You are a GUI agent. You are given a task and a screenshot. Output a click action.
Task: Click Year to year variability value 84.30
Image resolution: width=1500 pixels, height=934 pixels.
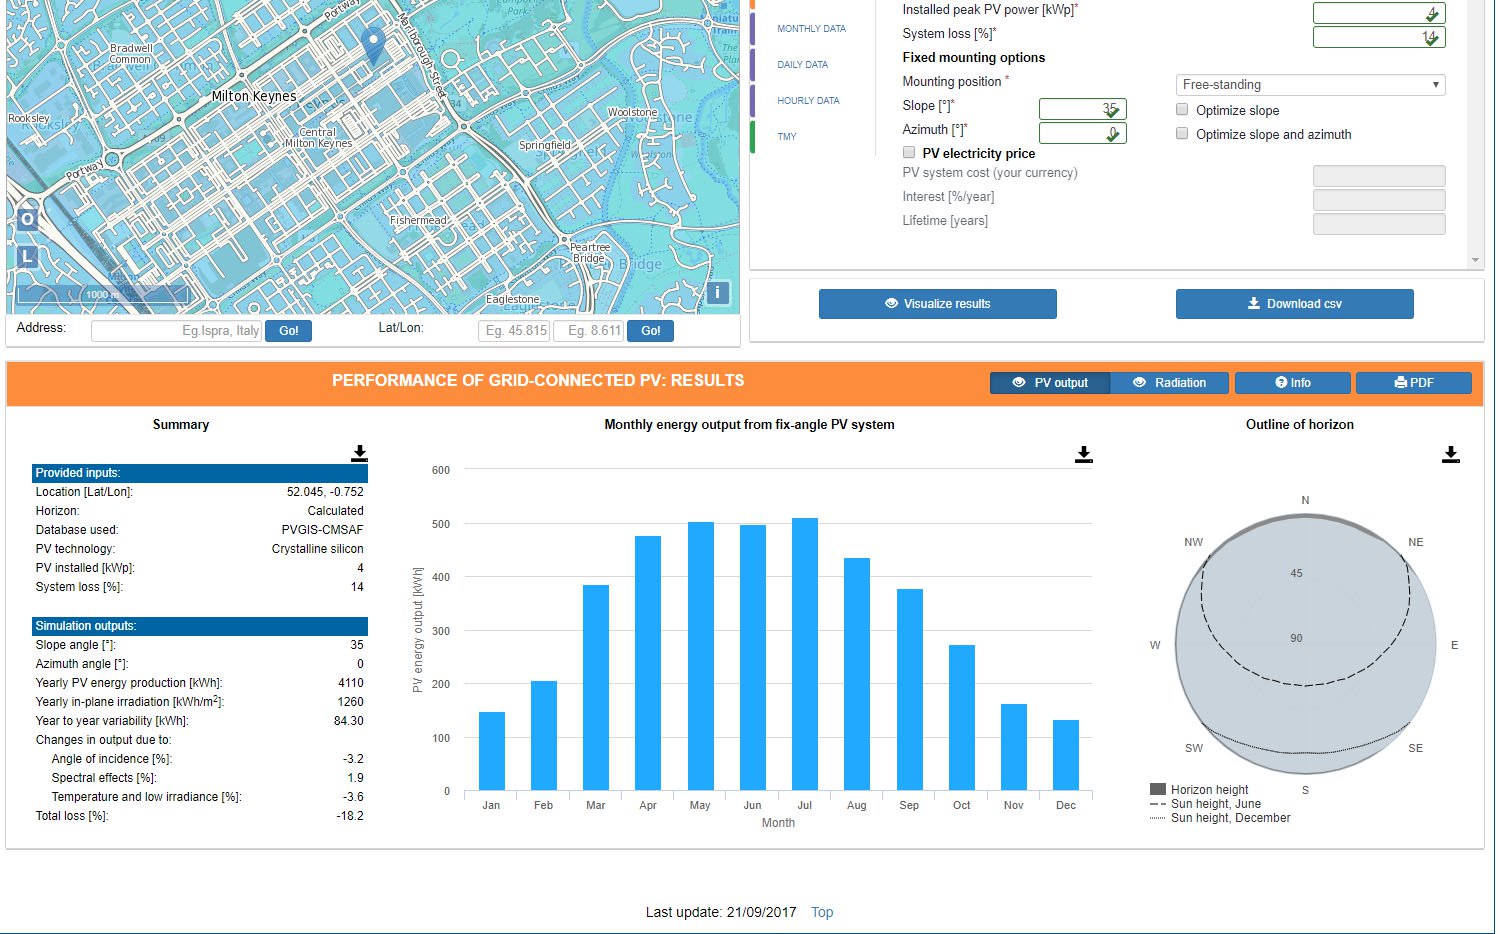tap(348, 721)
